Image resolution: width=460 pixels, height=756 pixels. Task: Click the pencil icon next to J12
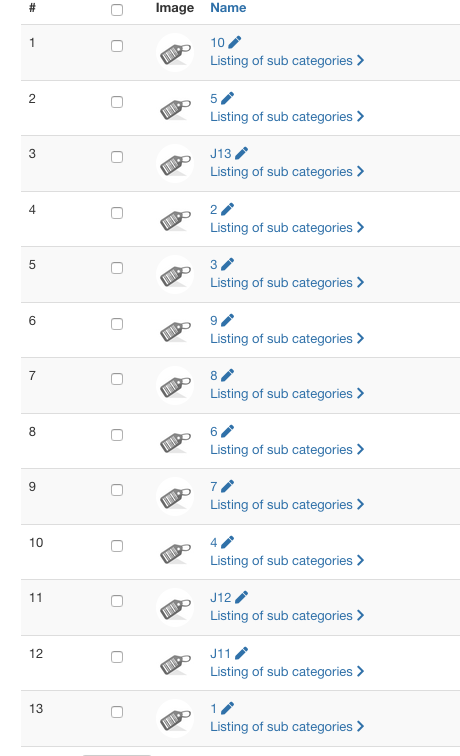coord(241,597)
